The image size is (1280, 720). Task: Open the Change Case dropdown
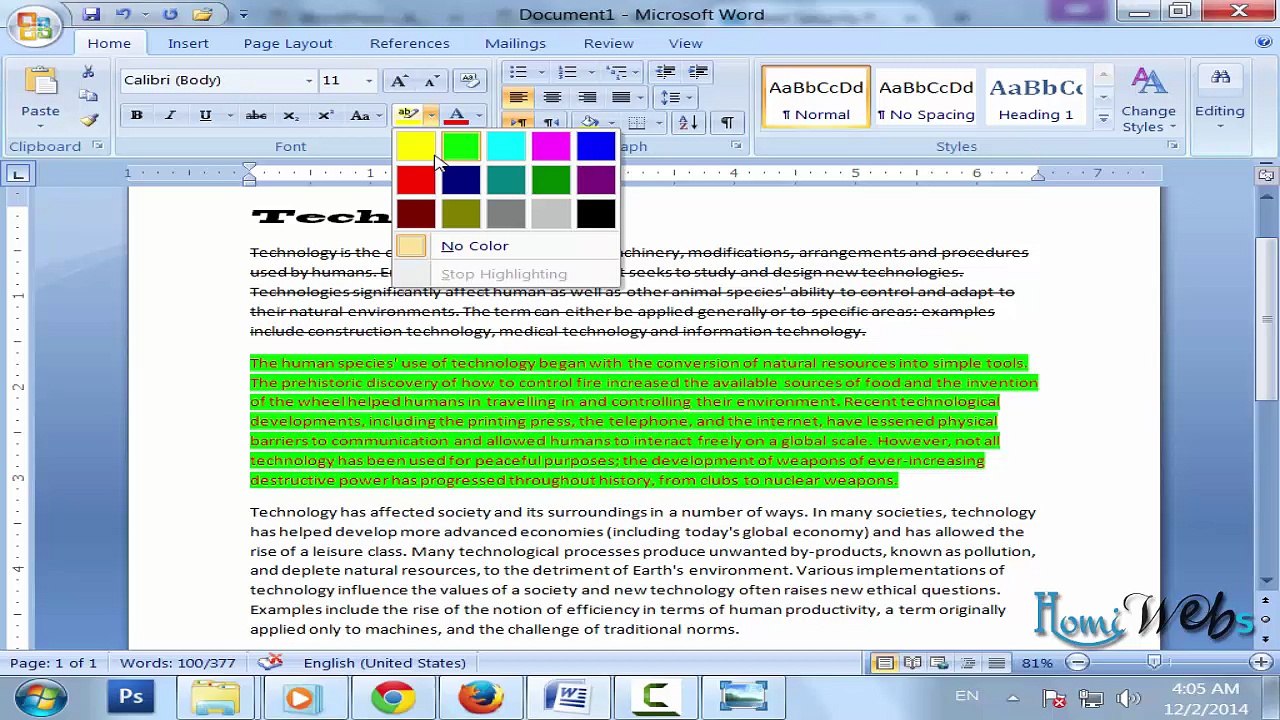coord(364,116)
